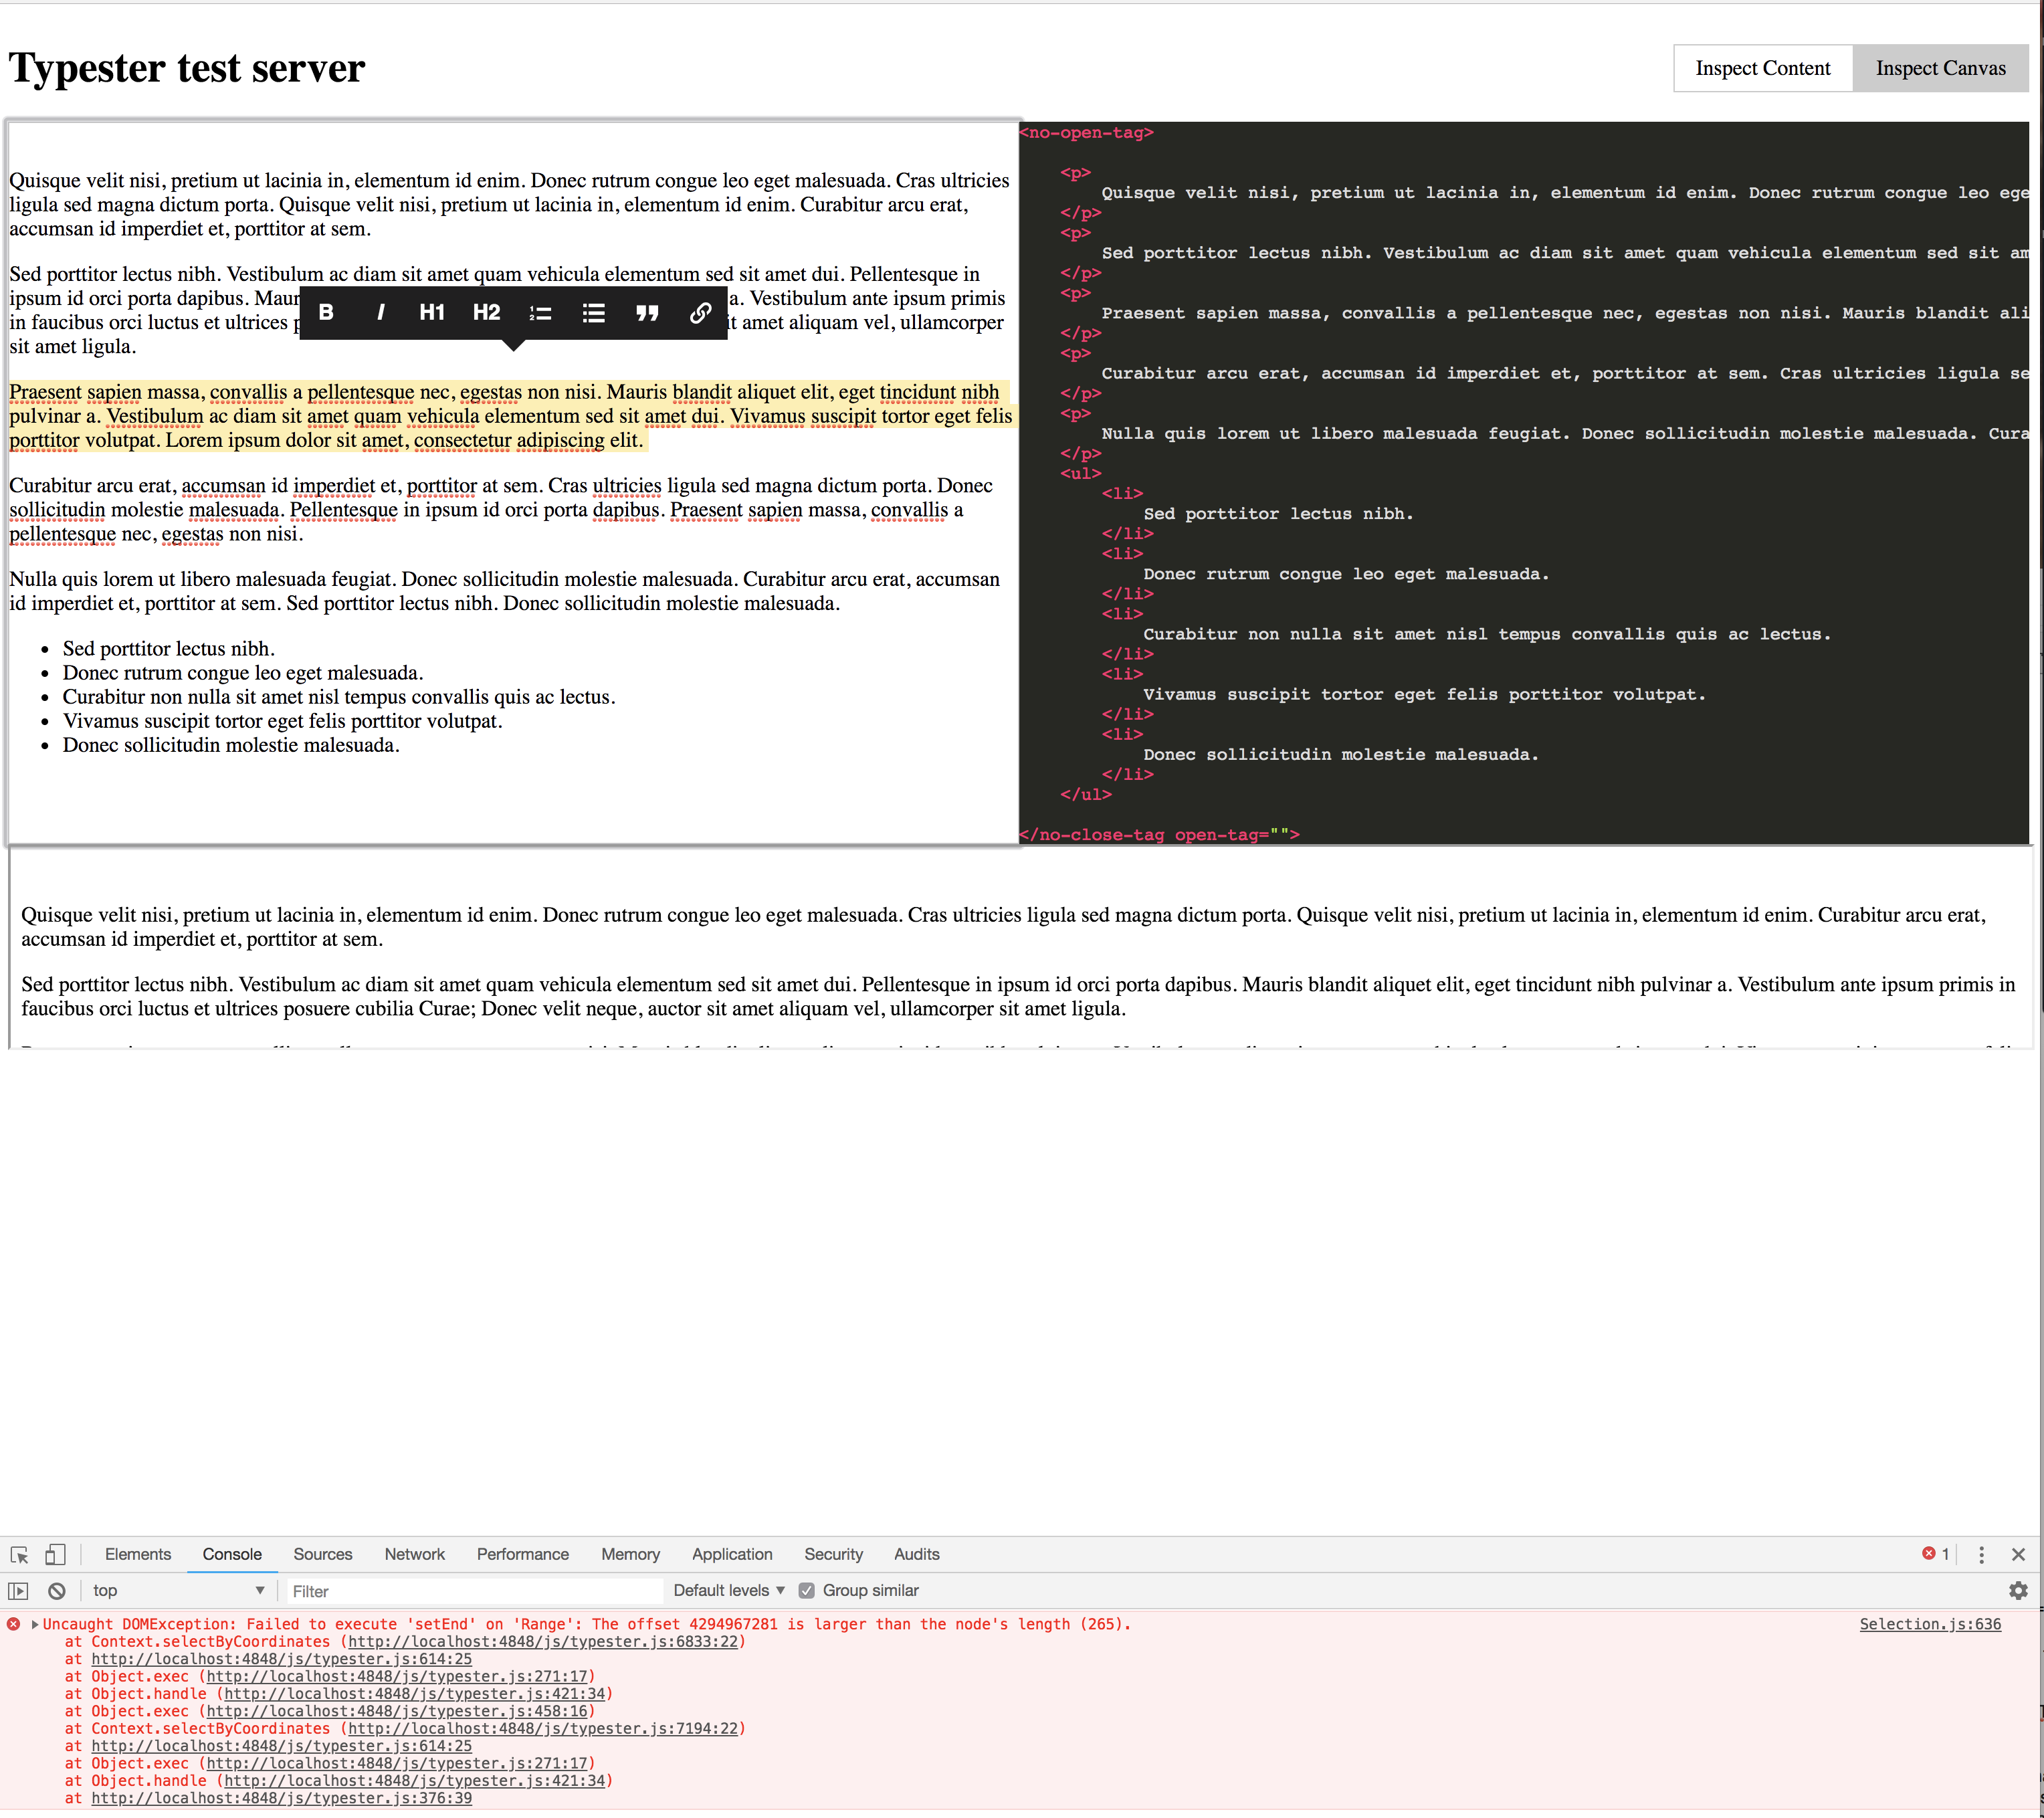Toggle the device toolbar icon in DevTools
The height and width of the screenshot is (1818, 2044).
(55, 1554)
